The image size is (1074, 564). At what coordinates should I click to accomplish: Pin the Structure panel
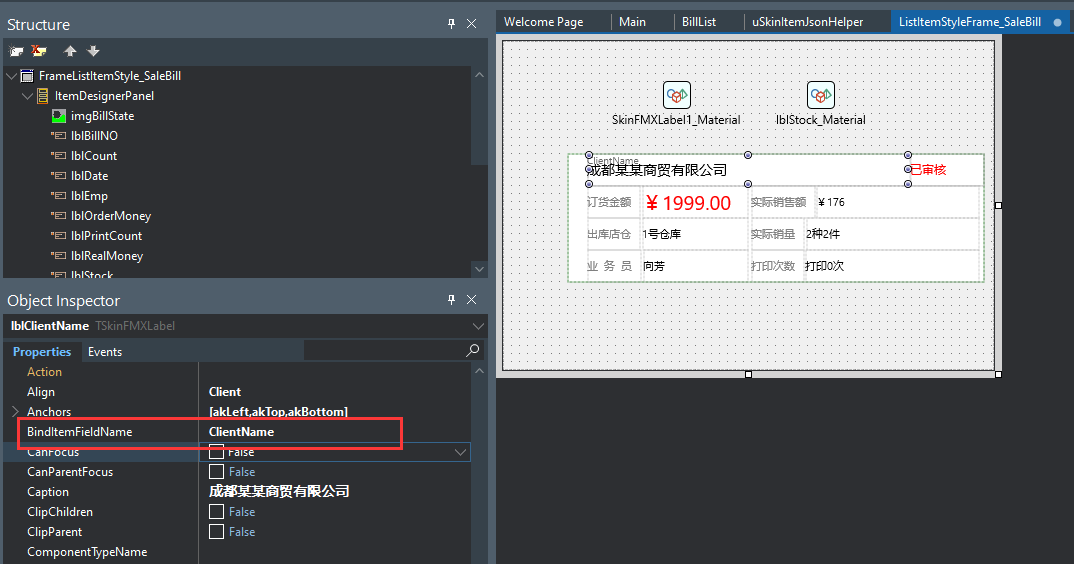pos(451,23)
